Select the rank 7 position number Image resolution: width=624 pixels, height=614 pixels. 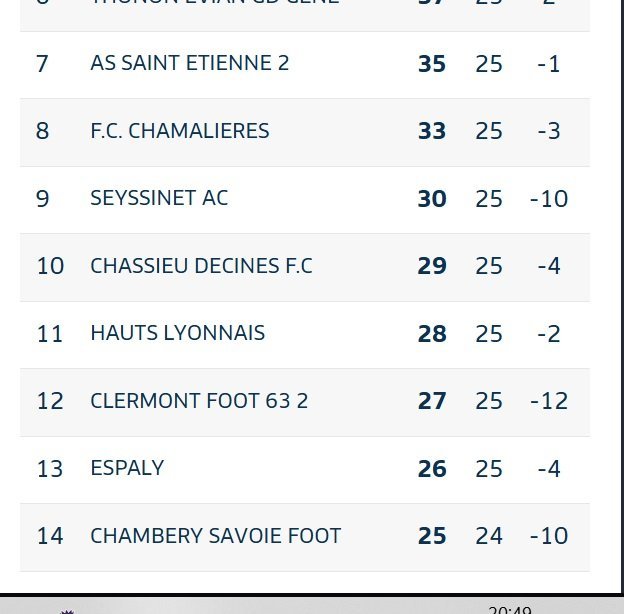(42, 64)
